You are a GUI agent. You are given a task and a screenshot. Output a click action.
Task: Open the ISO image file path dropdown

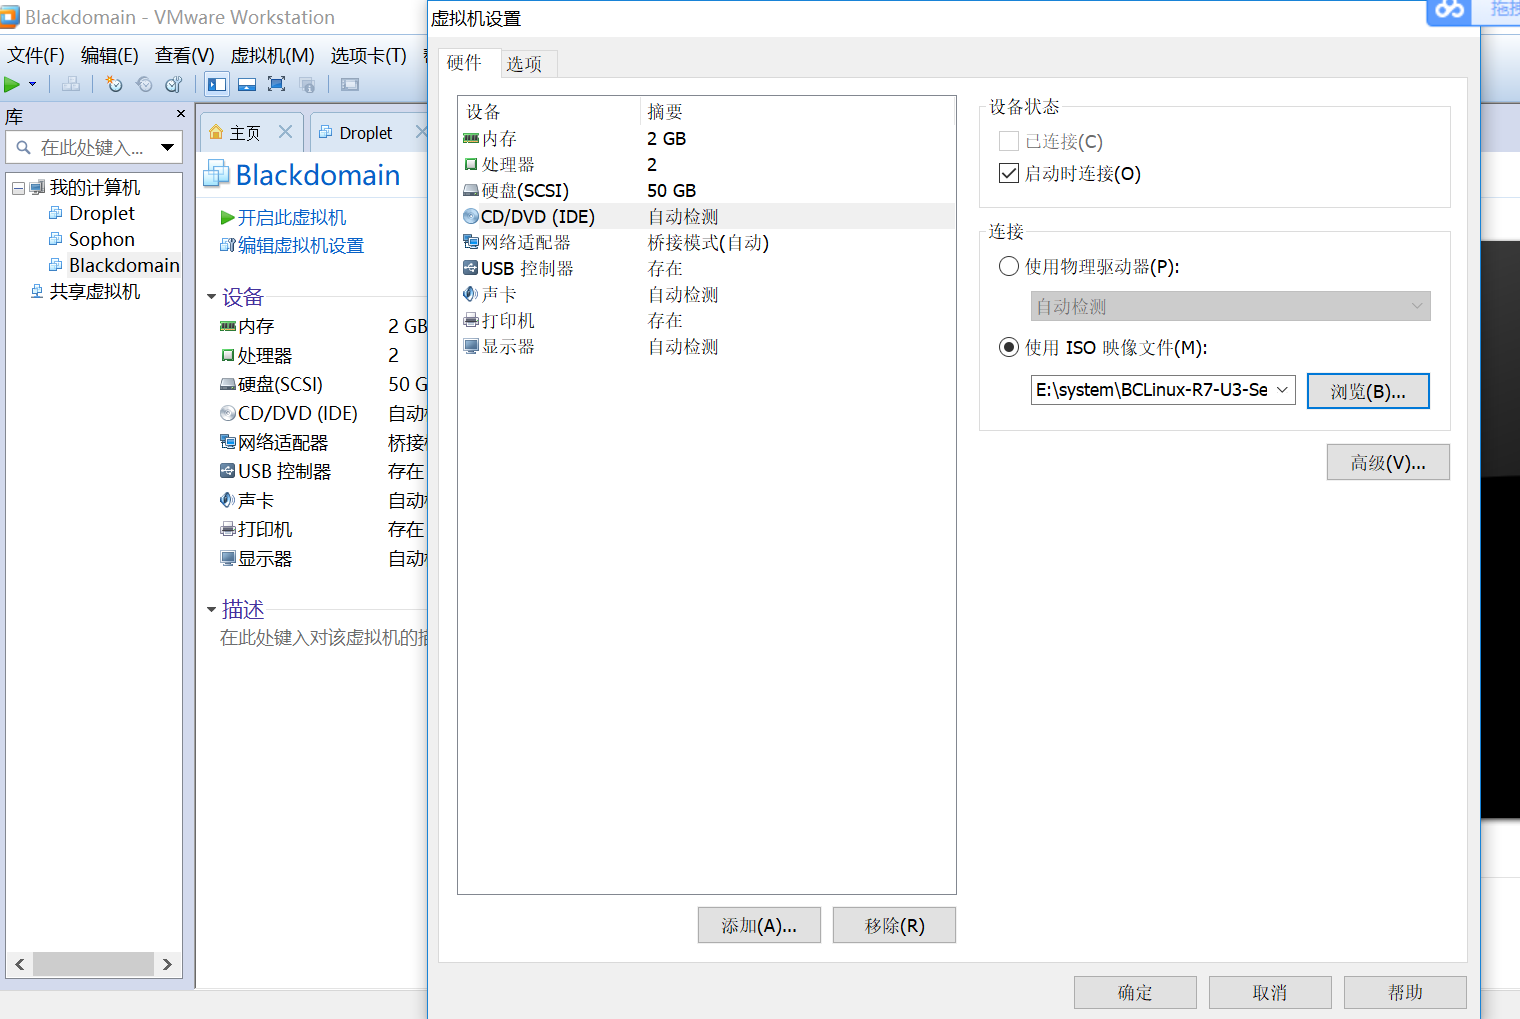pos(1283,390)
